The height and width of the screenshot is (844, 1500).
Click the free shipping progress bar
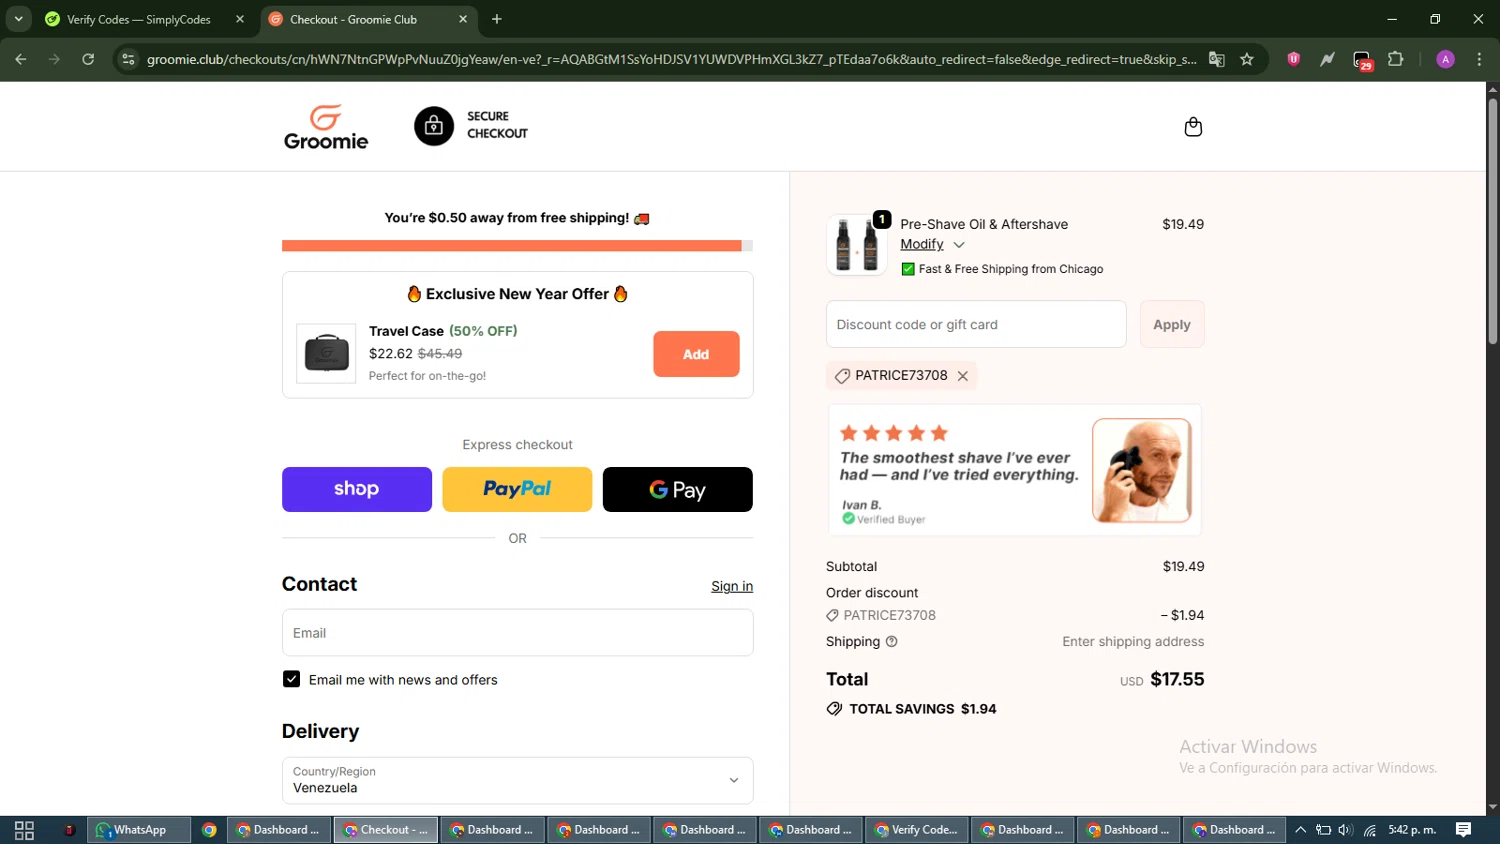tap(517, 245)
